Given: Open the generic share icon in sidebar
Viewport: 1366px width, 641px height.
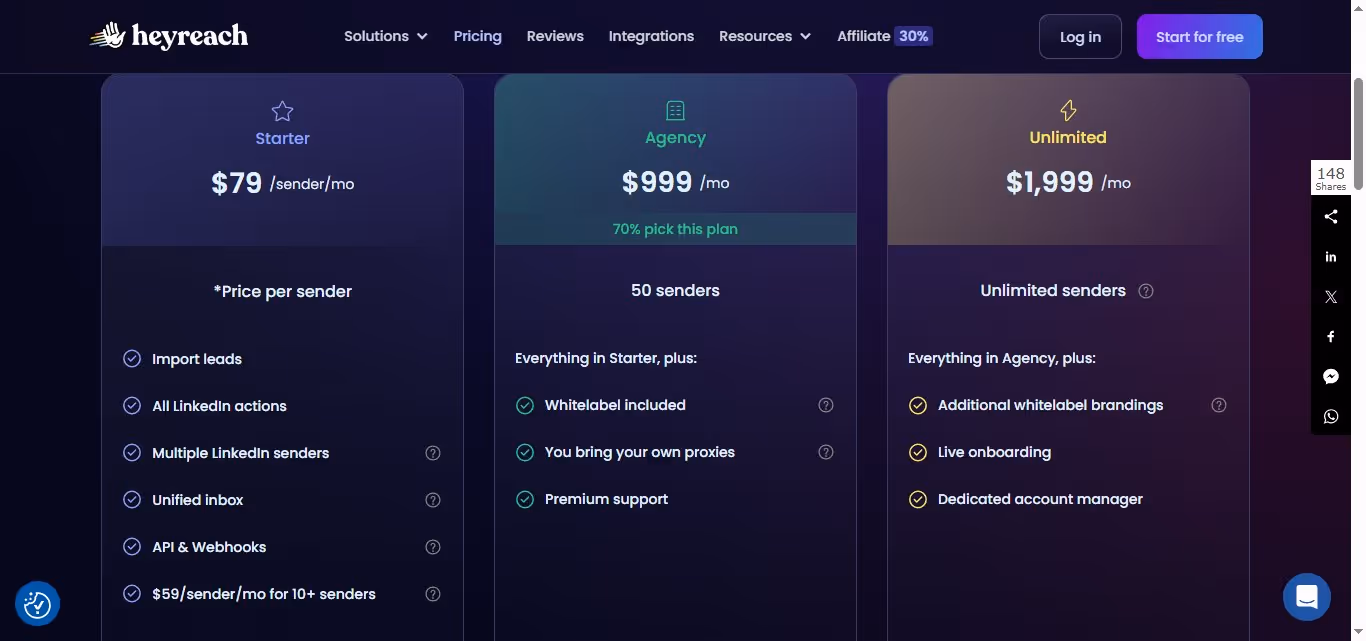Looking at the screenshot, I should tap(1330, 216).
